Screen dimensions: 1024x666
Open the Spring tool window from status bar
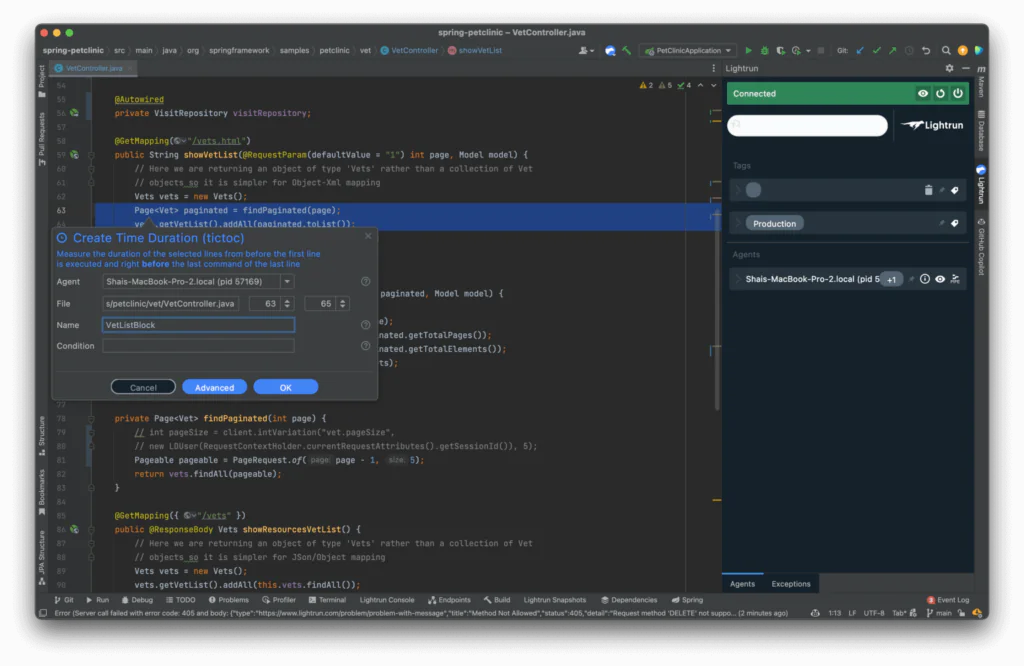click(688, 599)
